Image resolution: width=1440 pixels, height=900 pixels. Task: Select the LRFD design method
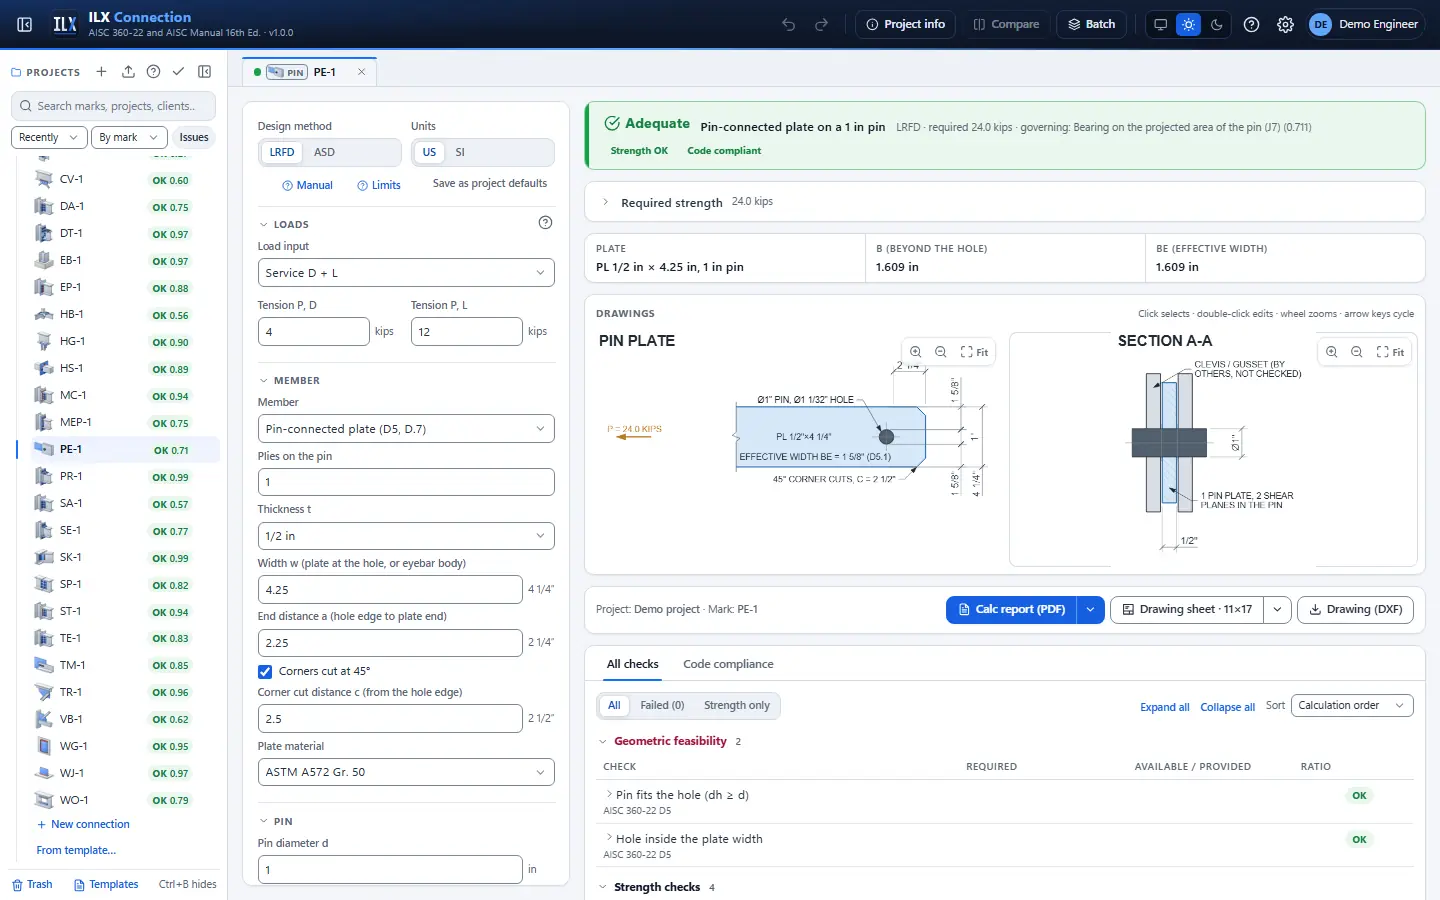pyautogui.click(x=282, y=152)
